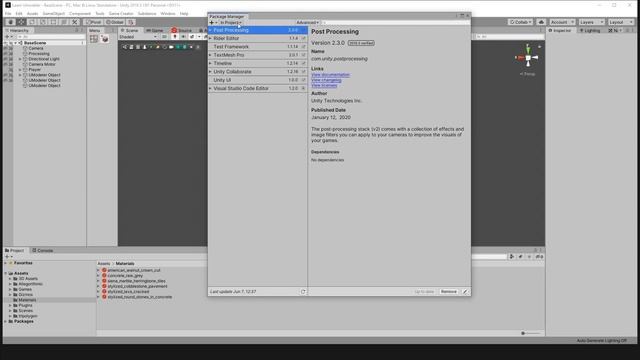
Task: Select the Move tool in the toolbar
Action: (21, 22)
